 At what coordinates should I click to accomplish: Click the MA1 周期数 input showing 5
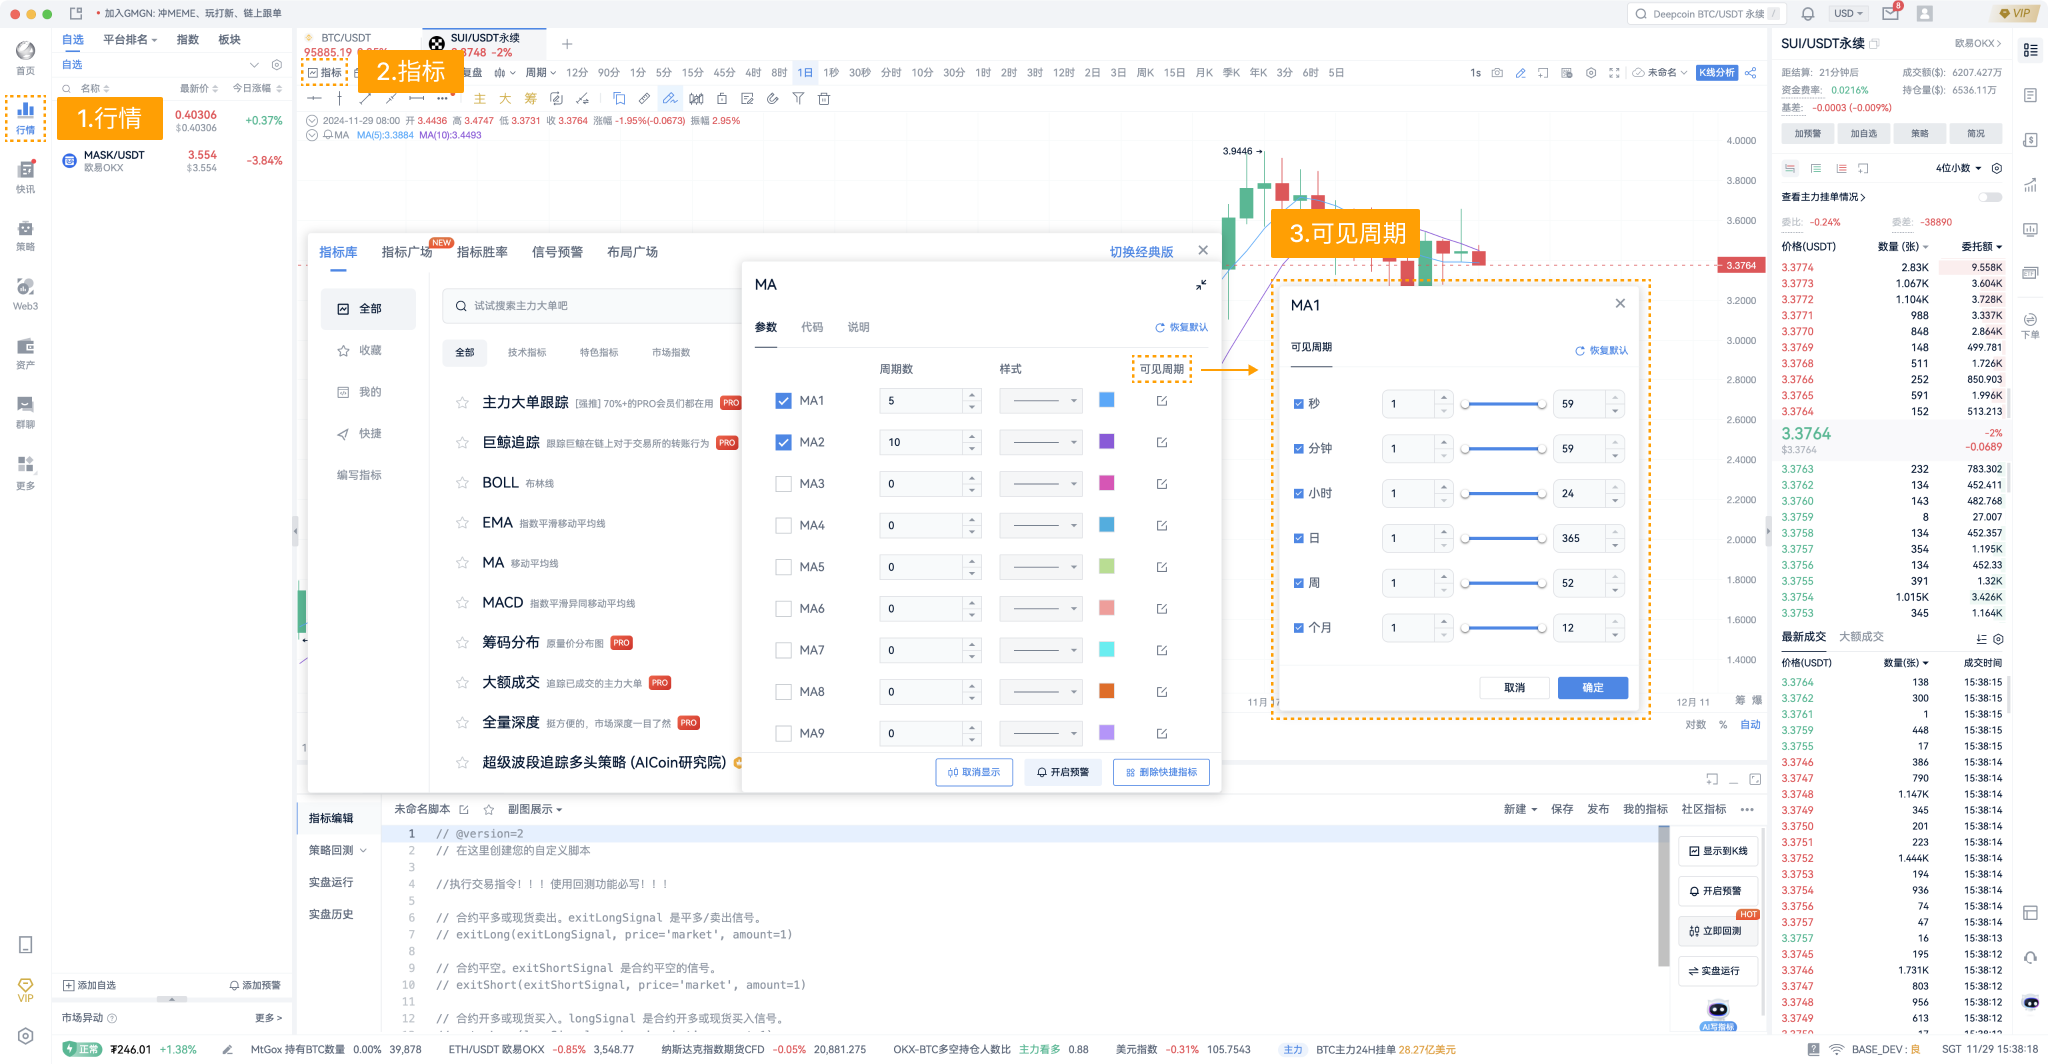coord(930,401)
